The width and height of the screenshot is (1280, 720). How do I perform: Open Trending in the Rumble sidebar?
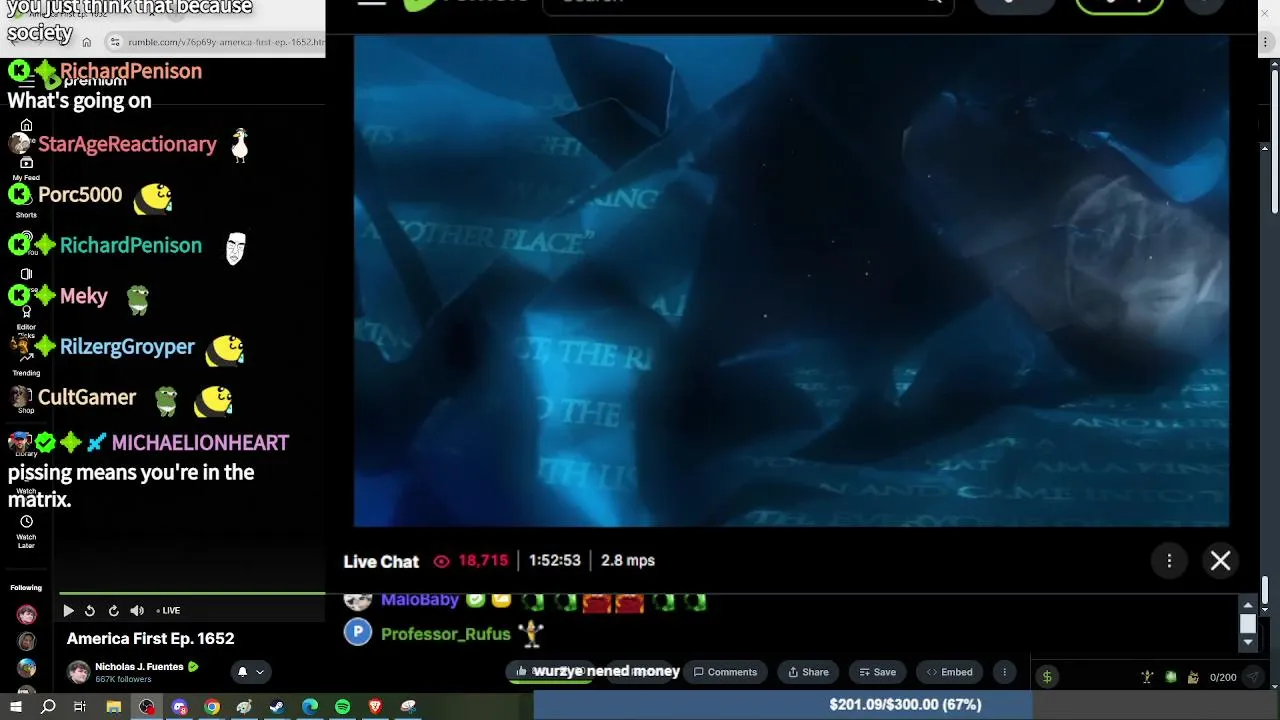(26, 364)
